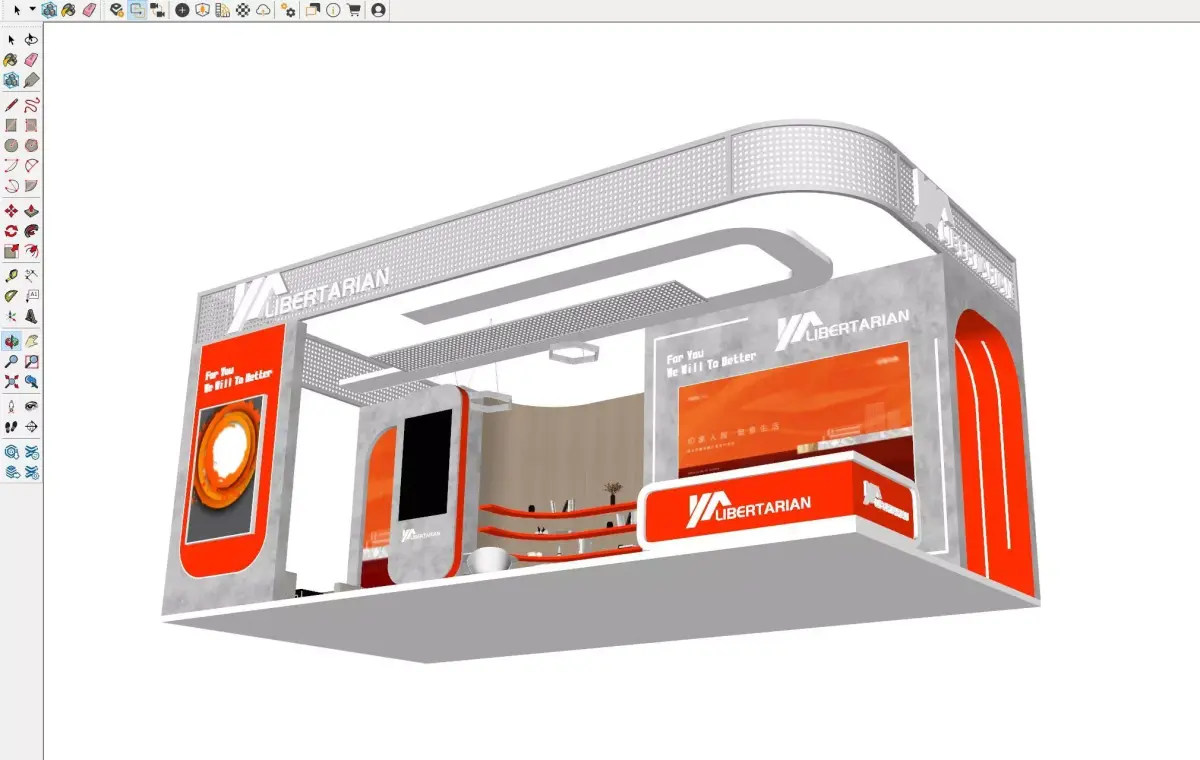Select the Offset tool

click(x=32, y=251)
